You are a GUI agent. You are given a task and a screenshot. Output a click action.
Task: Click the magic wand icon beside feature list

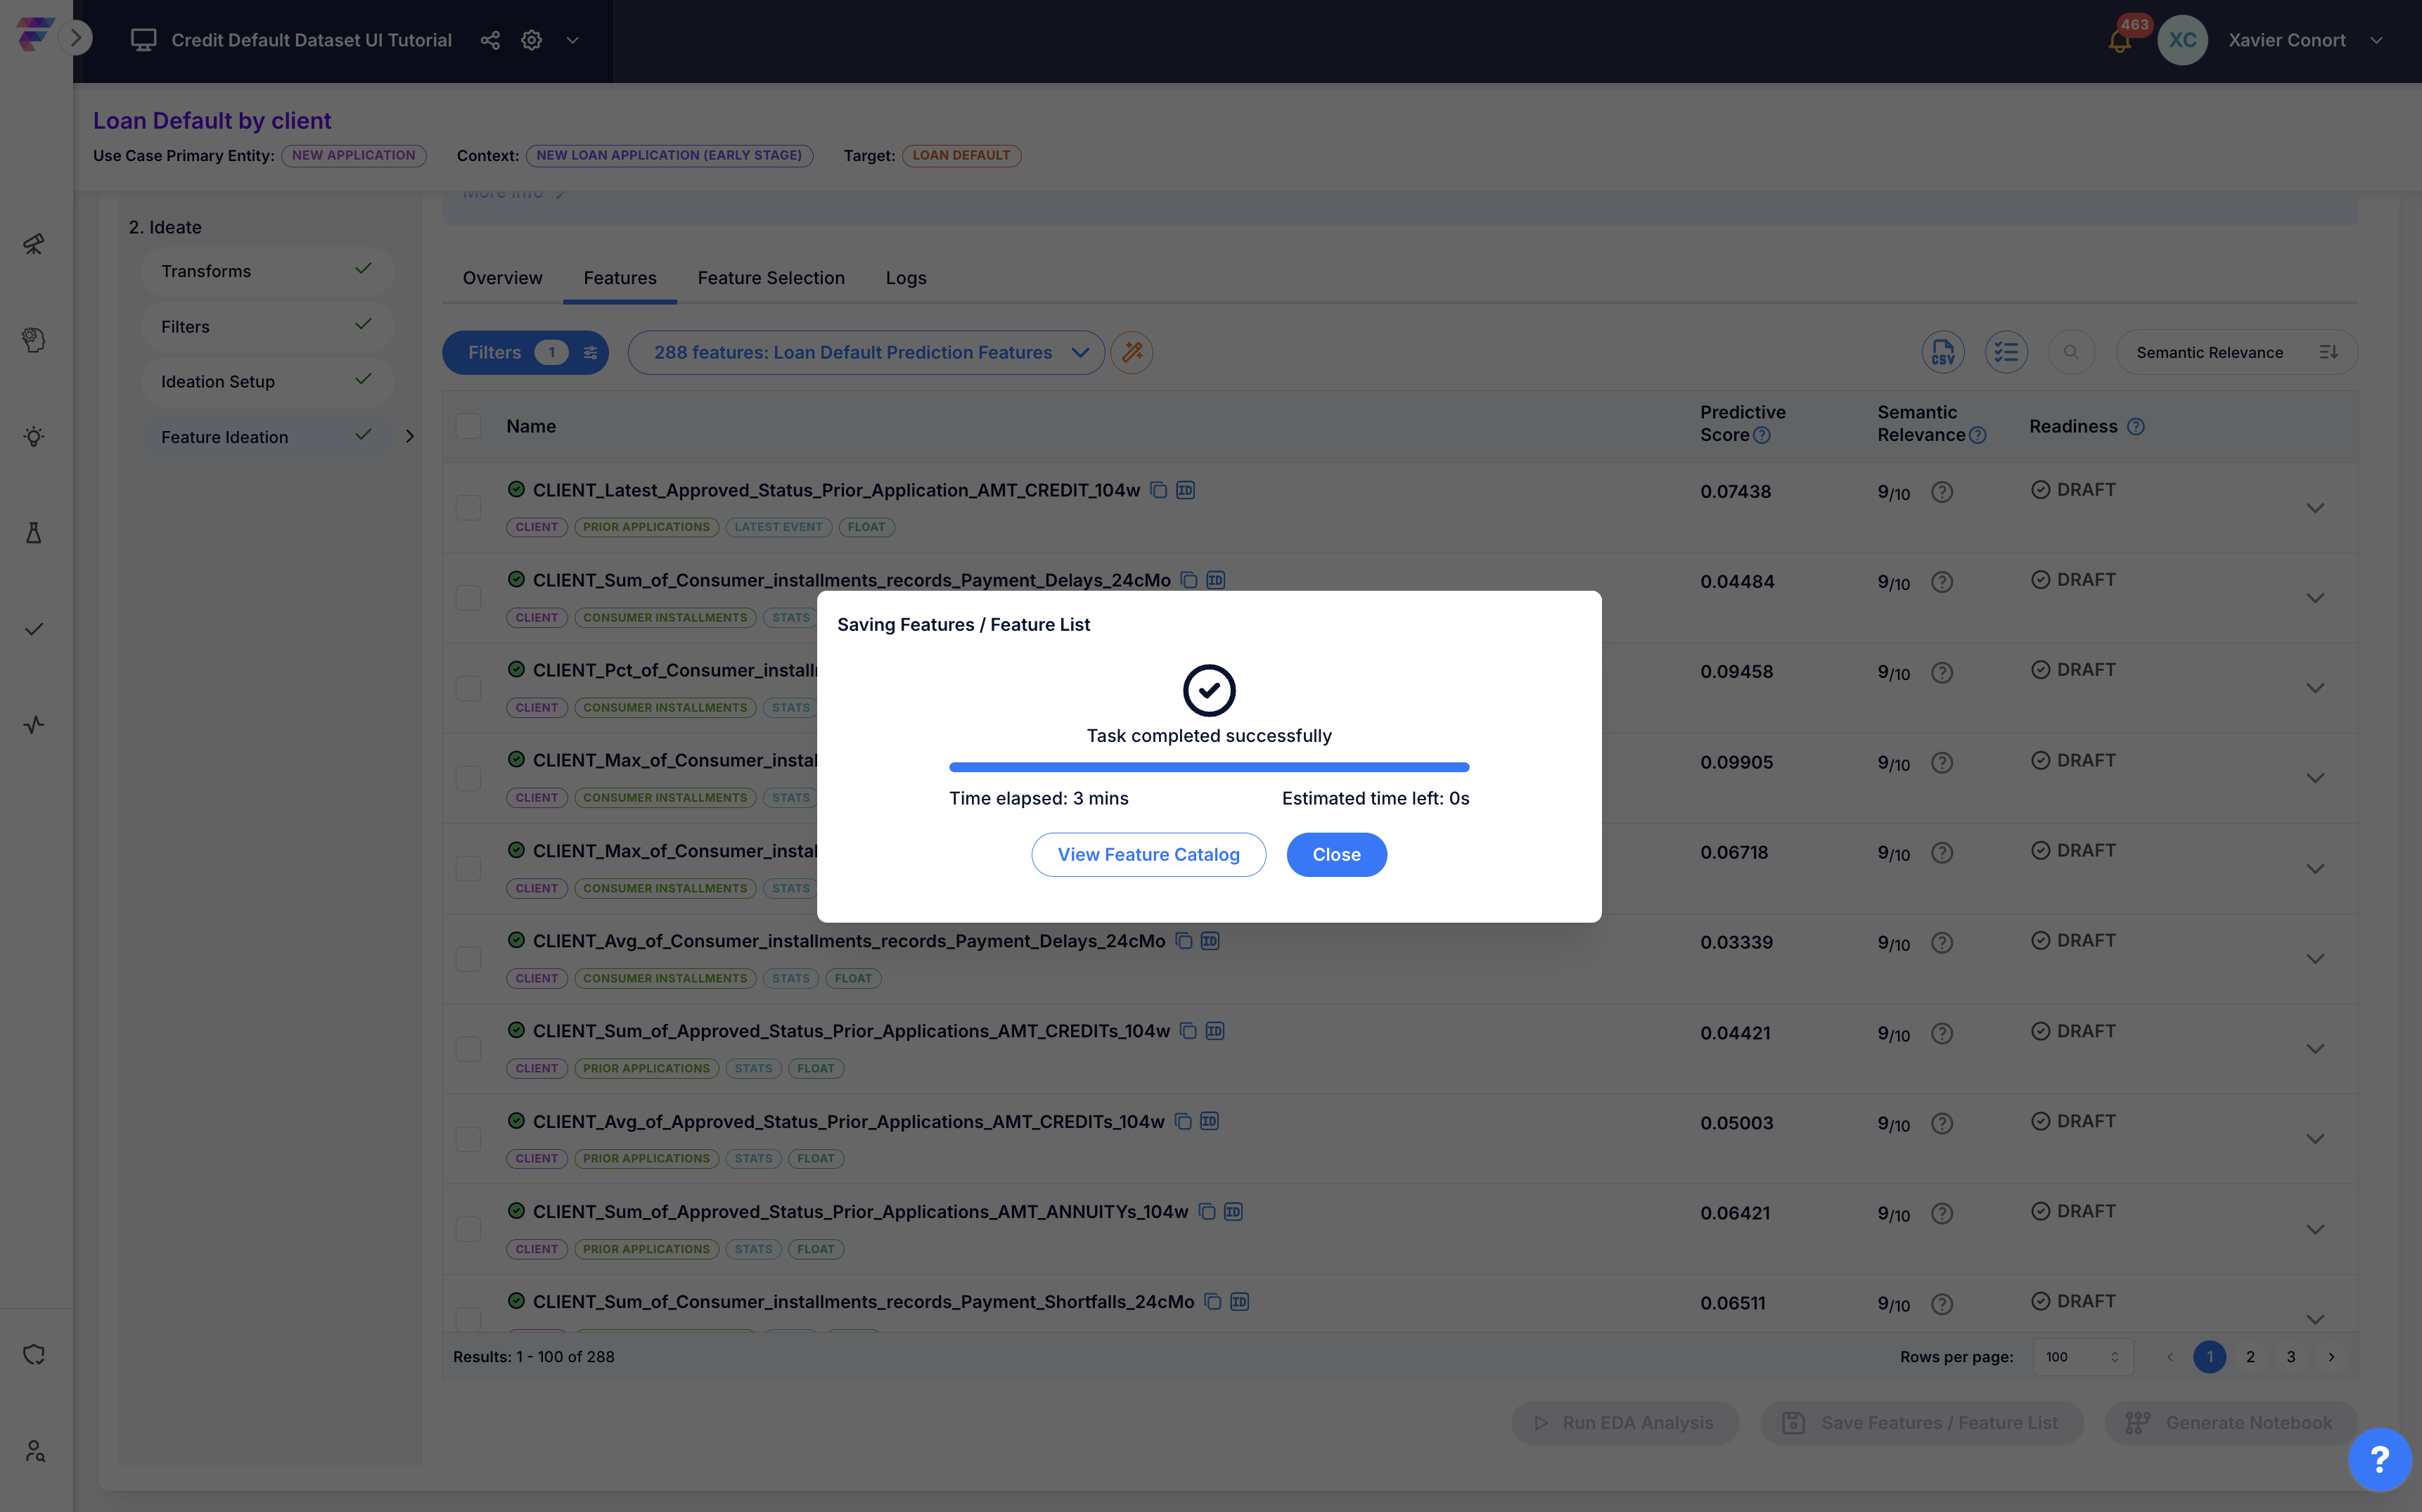click(x=1132, y=352)
